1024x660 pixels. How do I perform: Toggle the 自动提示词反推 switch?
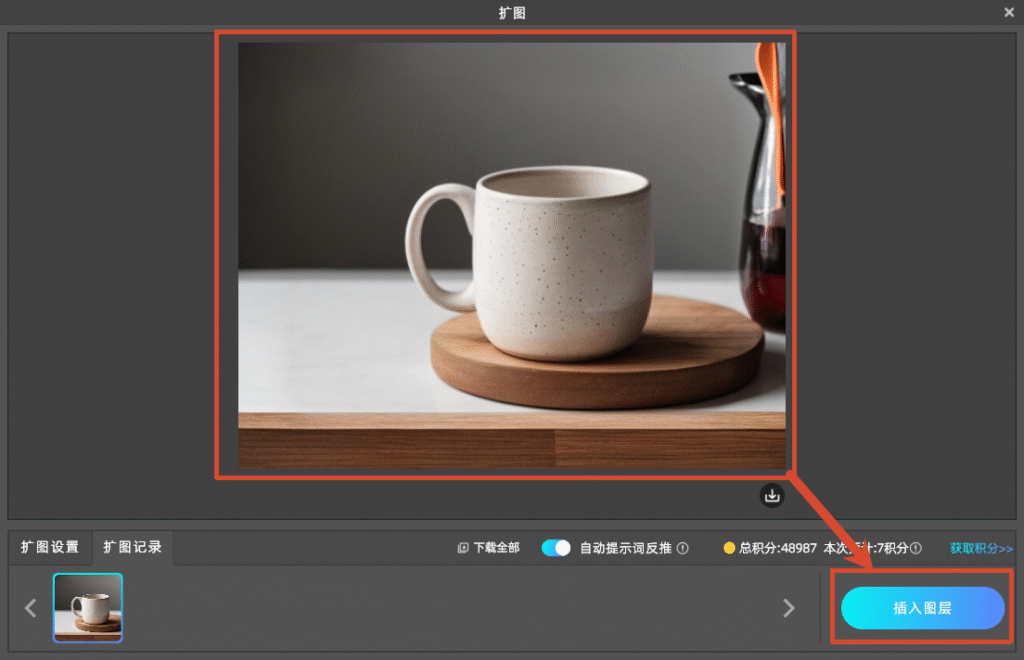click(556, 548)
